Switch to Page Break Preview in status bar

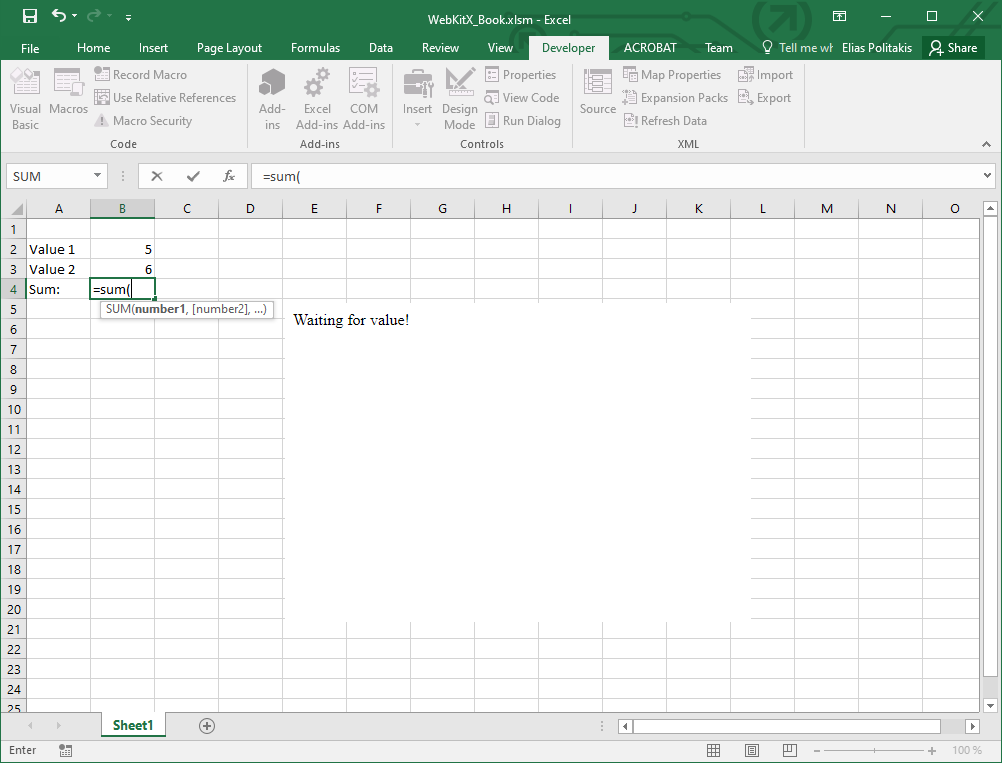point(790,750)
